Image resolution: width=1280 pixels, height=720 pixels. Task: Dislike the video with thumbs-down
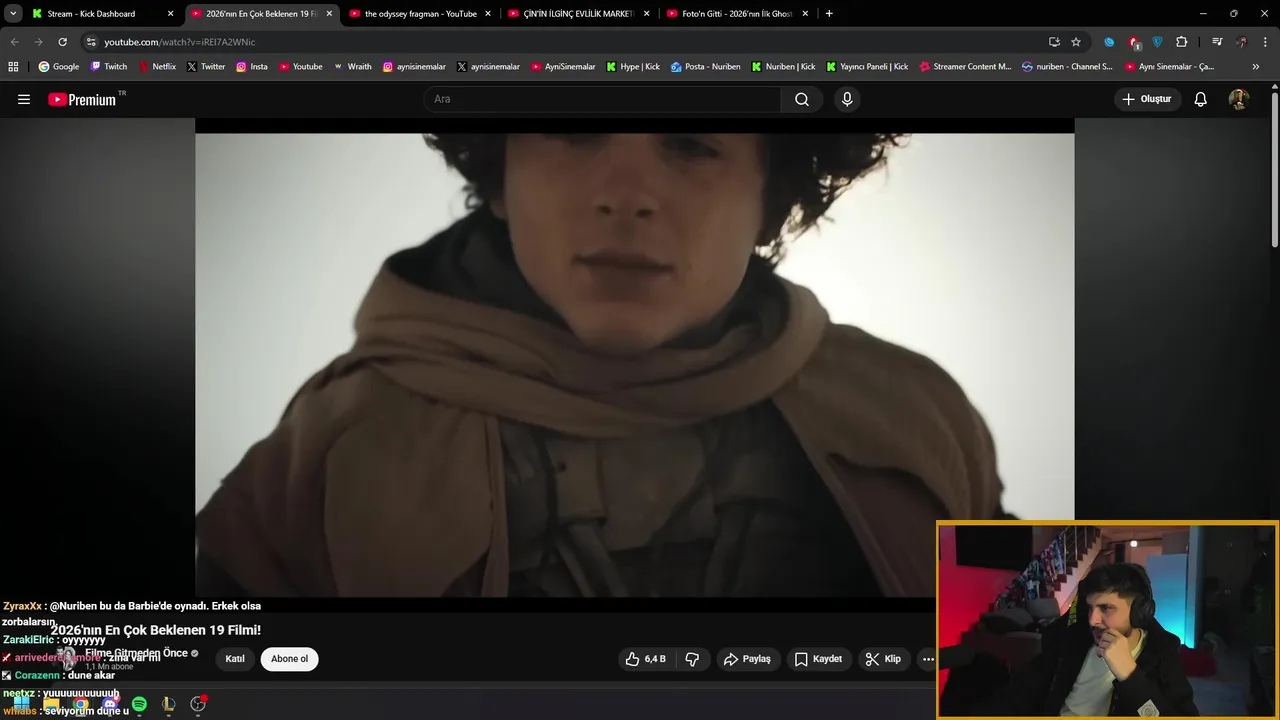(692, 659)
